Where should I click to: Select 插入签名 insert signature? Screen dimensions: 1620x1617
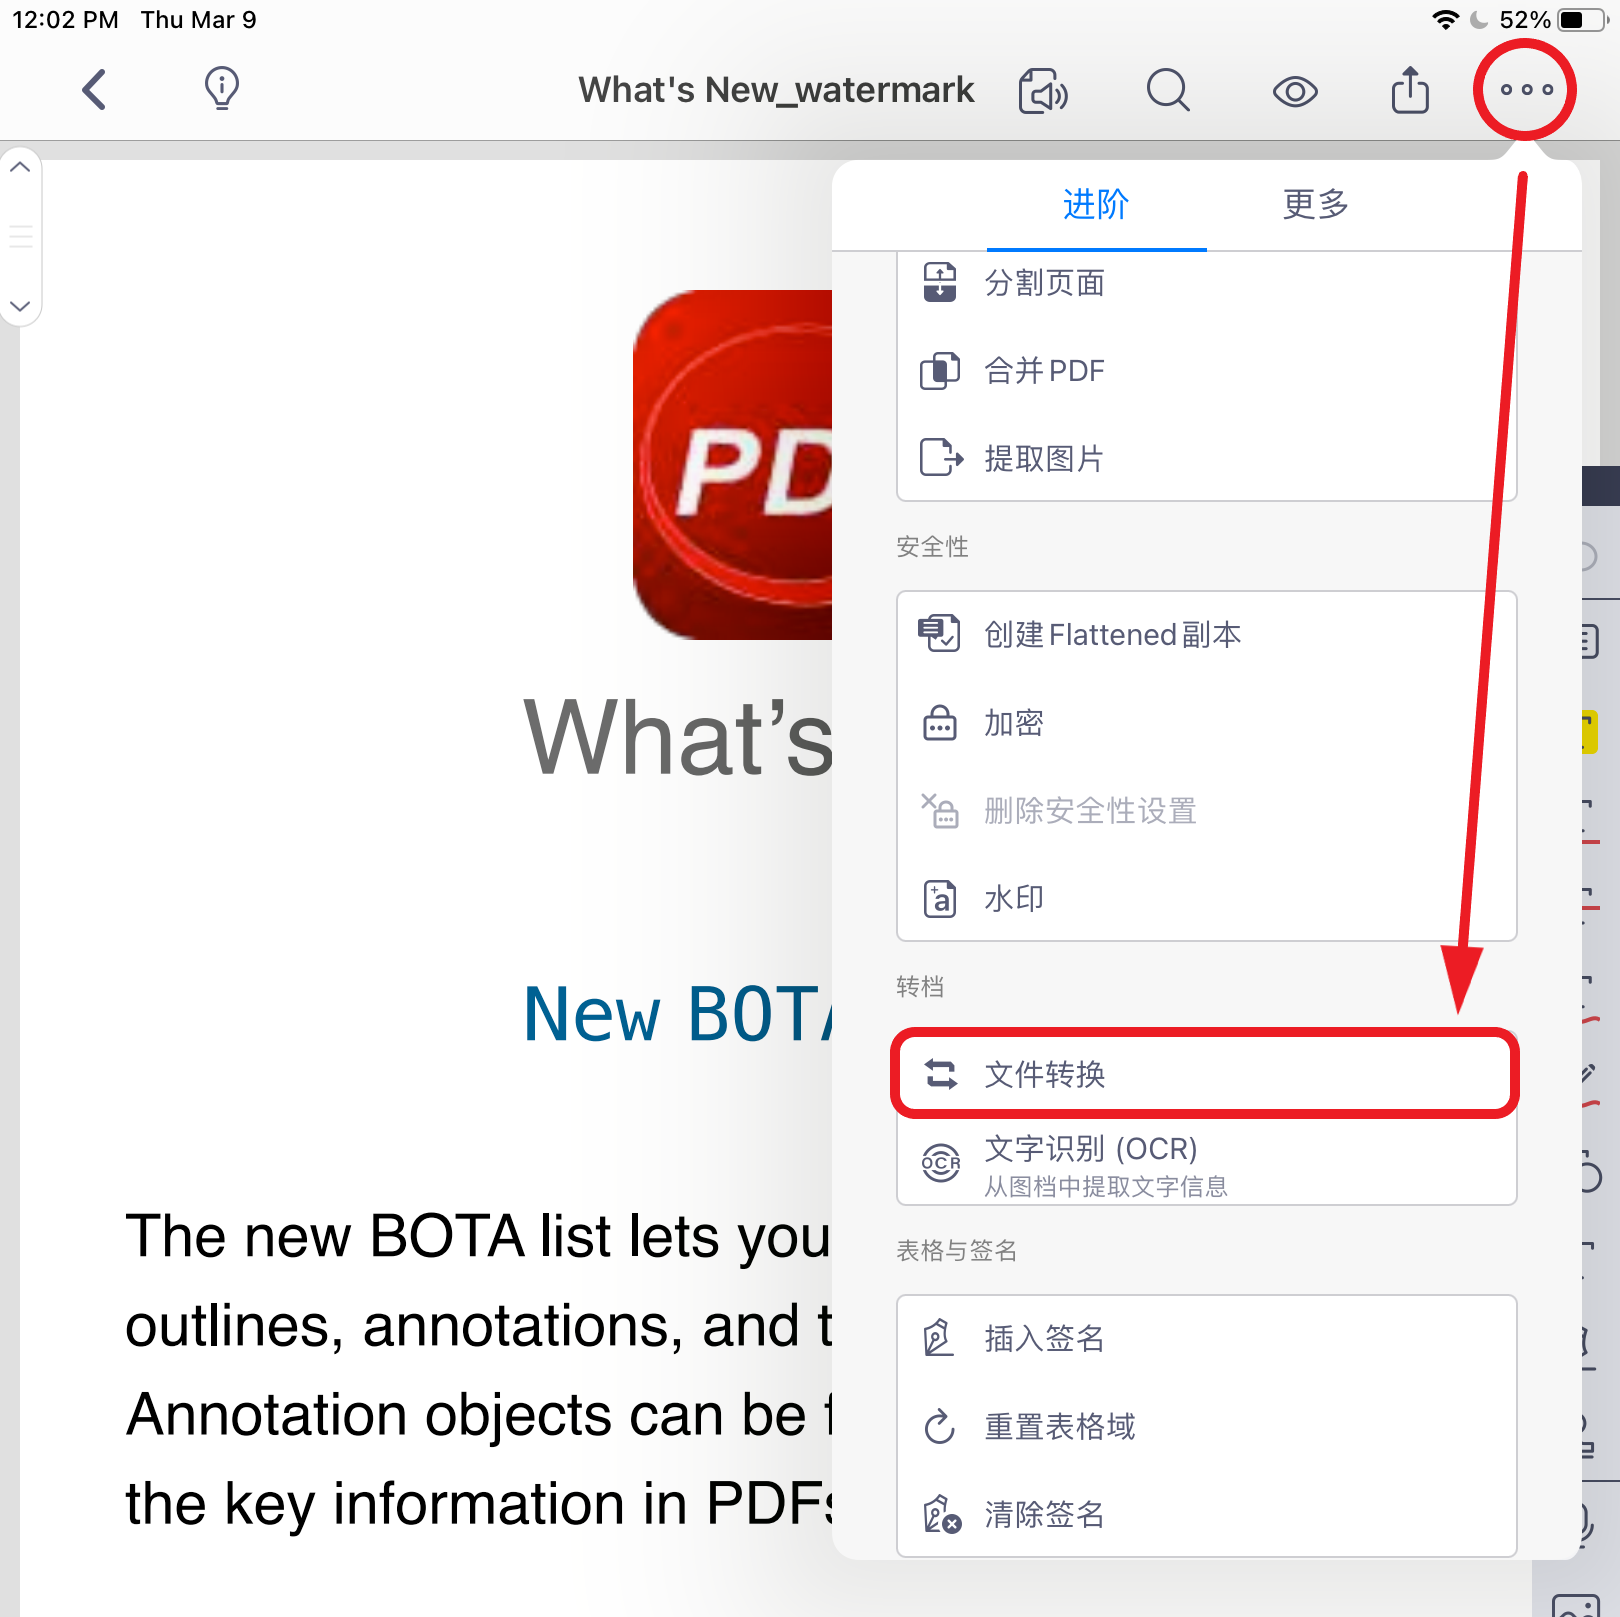click(x=1207, y=1339)
